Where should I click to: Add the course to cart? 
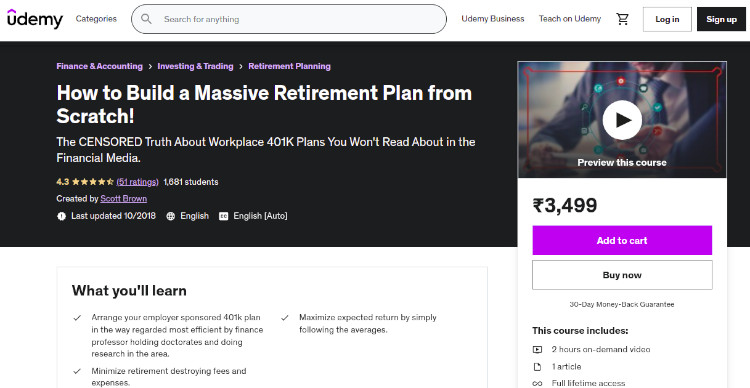coord(622,240)
